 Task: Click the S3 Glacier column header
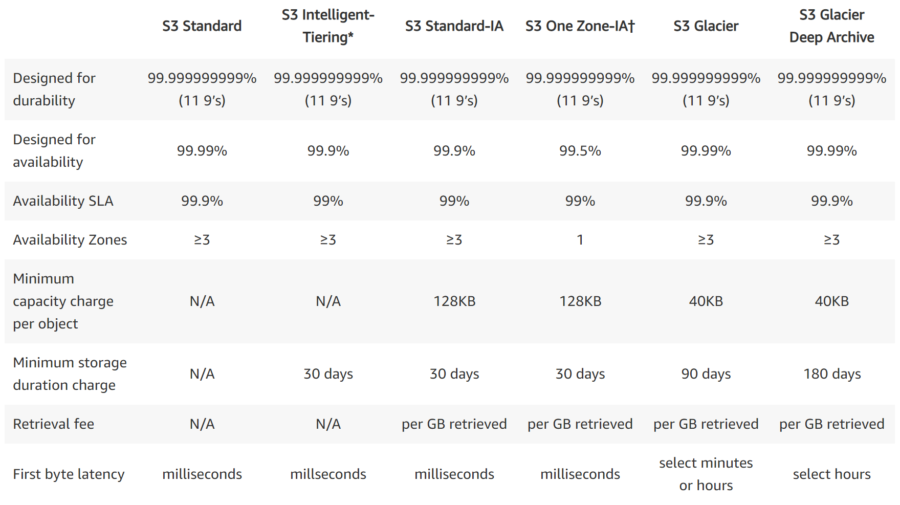click(x=705, y=26)
